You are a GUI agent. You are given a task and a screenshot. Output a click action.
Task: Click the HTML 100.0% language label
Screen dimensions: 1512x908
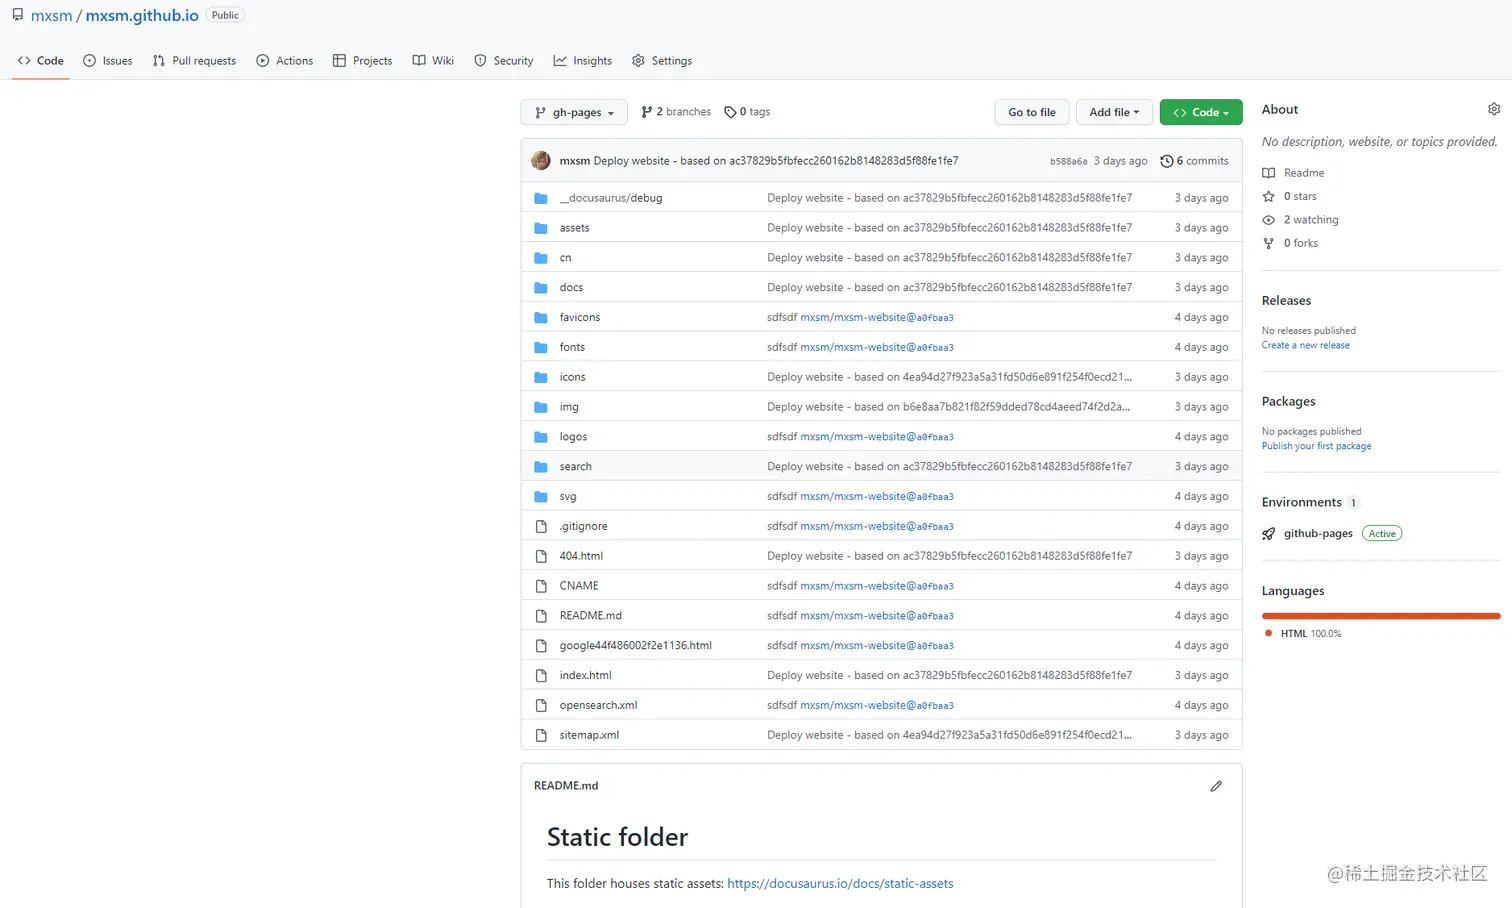click(x=1311, y=634)
